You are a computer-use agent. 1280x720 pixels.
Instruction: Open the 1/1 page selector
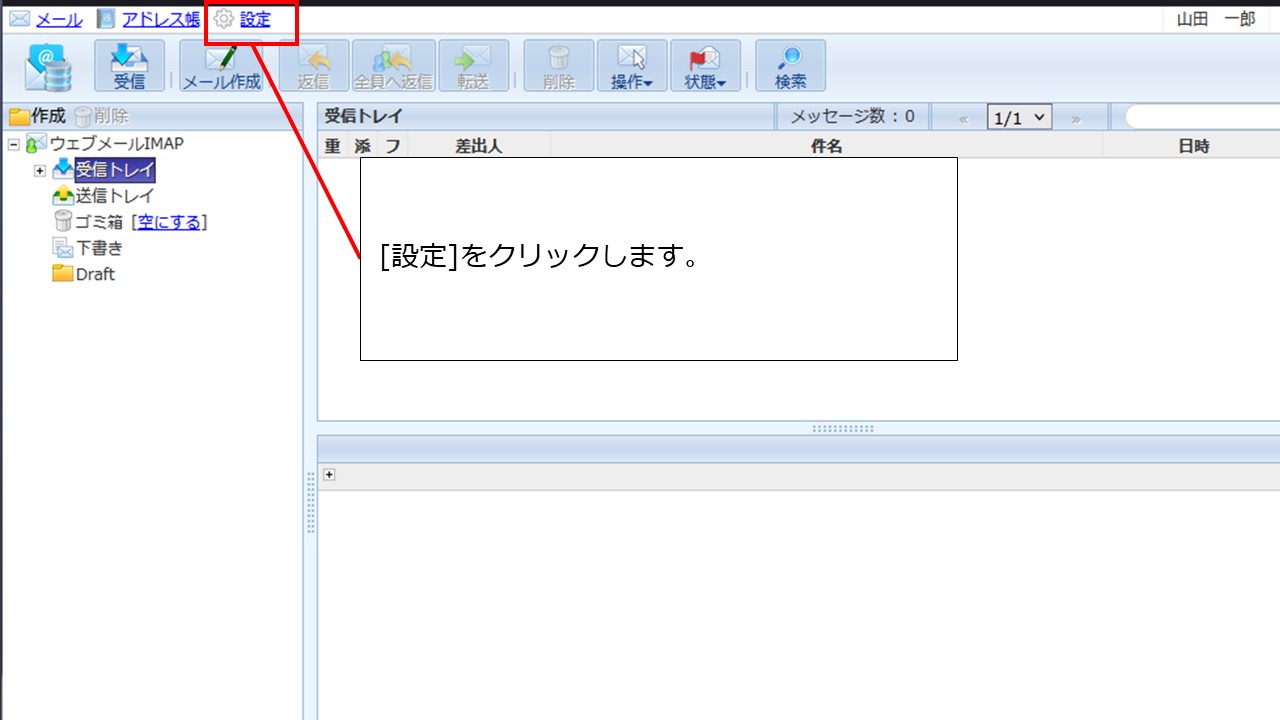pos(1018,116)
